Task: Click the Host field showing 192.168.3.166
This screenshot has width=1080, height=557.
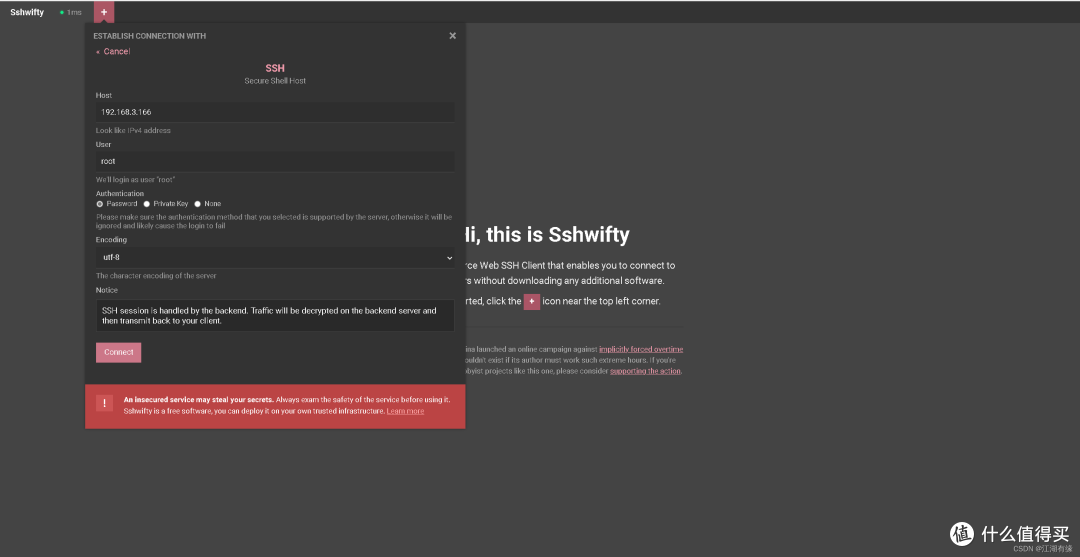Action: point(275,112)
